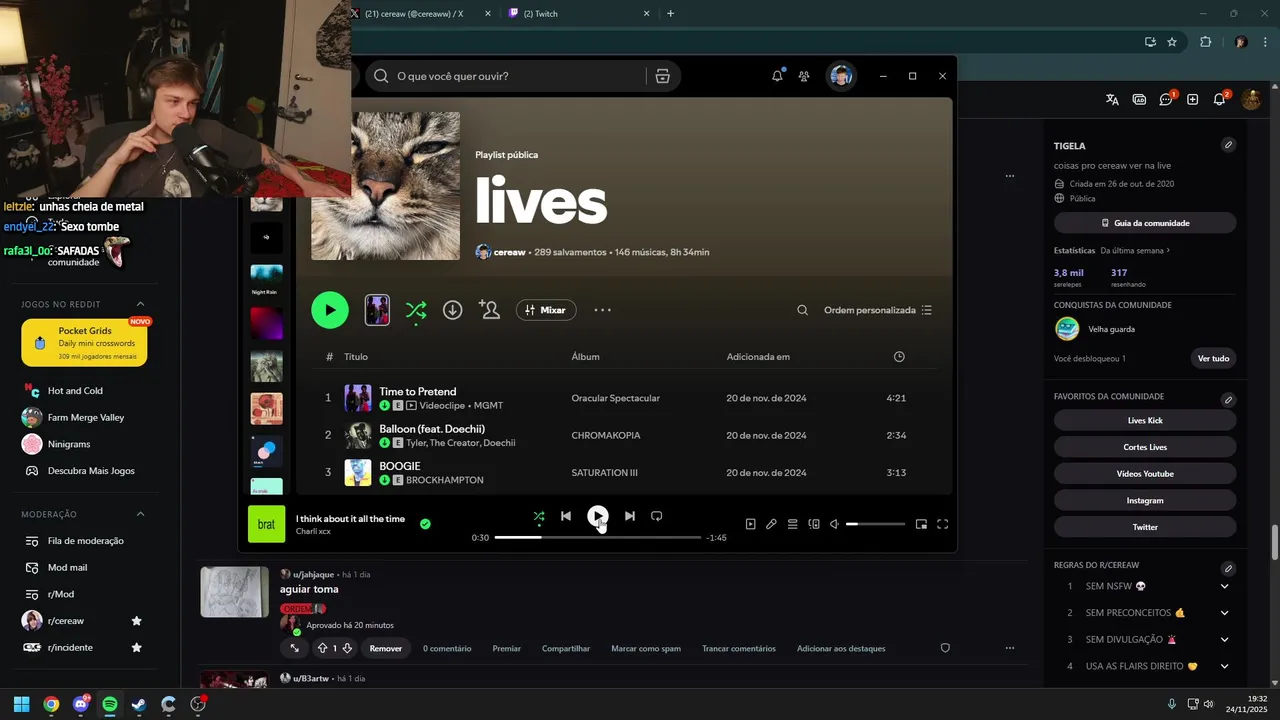The image size is (1280, 720).
Task: Download the lives playlist
Action: [x=452, y=310]
